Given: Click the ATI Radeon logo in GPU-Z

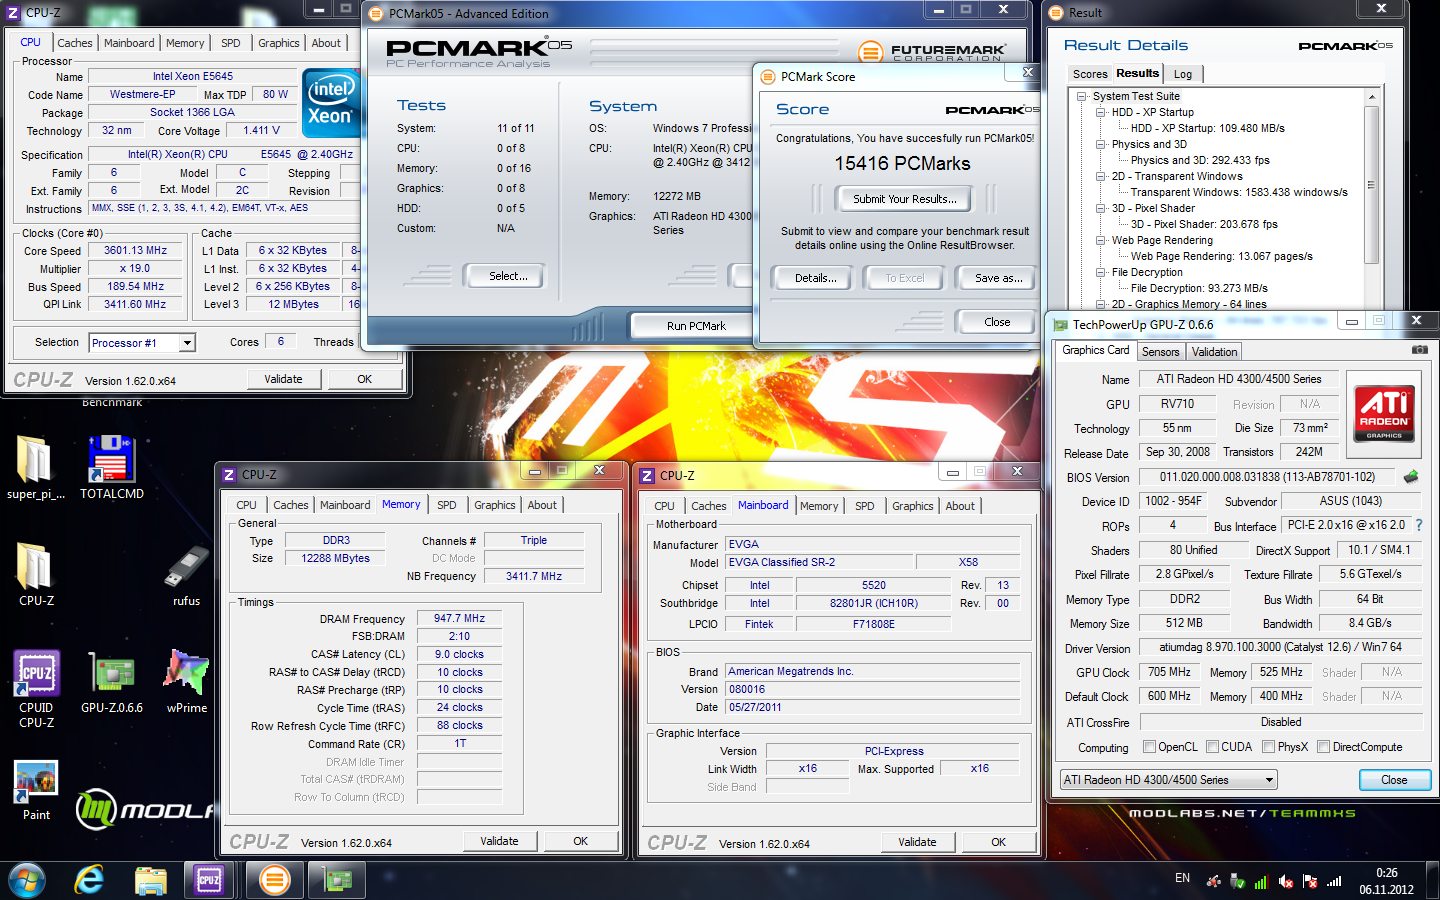Looking at the screenshot, I should click(1384, 412).
